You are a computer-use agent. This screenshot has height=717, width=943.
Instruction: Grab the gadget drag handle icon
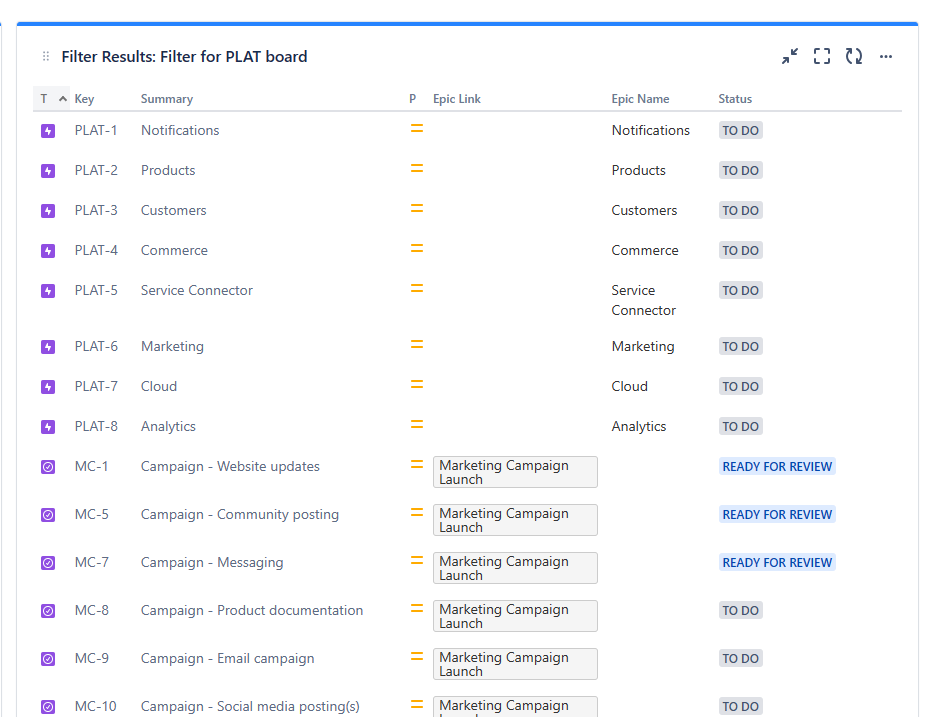point(46,57)
